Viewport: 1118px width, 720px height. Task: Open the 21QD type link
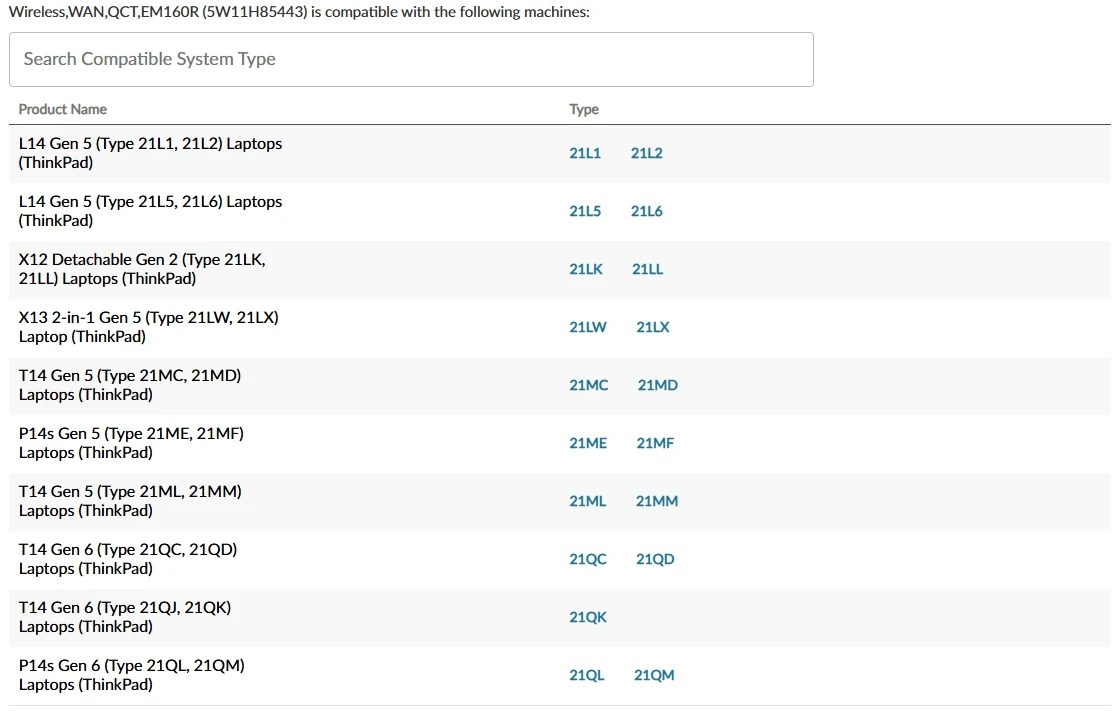coord(655,560)
